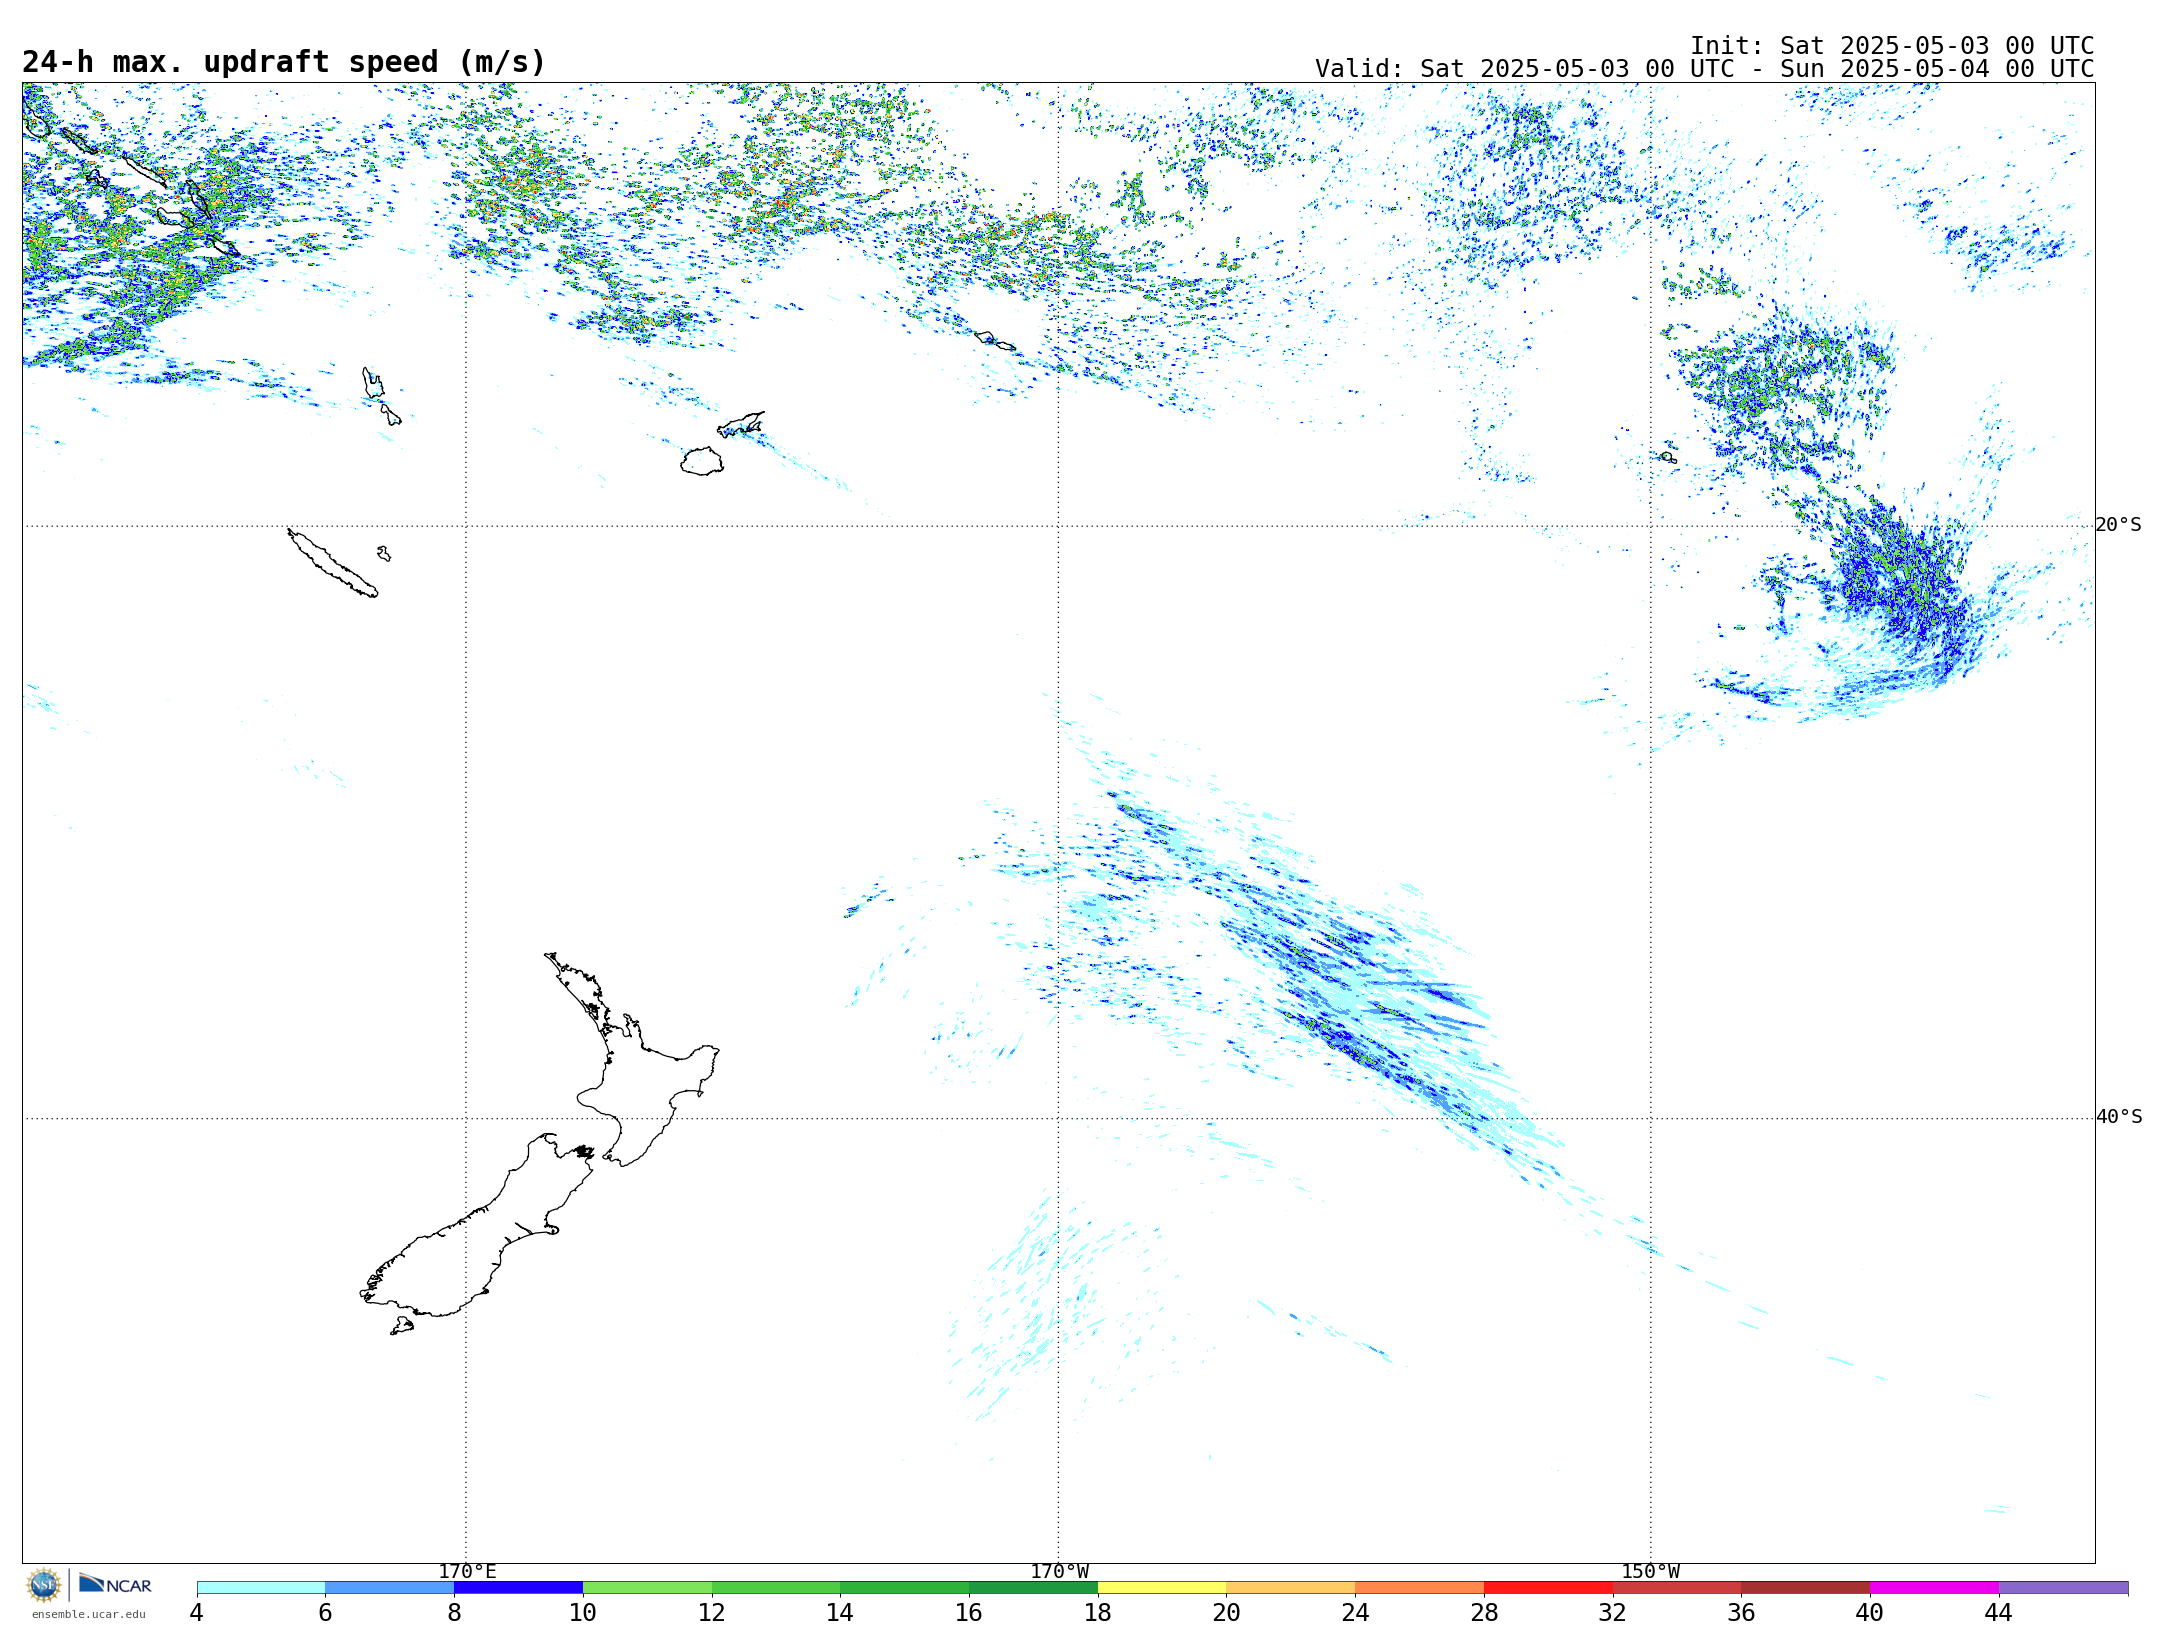The height and width of the screenshot is (1626, 2160).
Task: Click the dark brown-red 36–40 m/s color swatch
Action: click(x=1805, y=1588)
